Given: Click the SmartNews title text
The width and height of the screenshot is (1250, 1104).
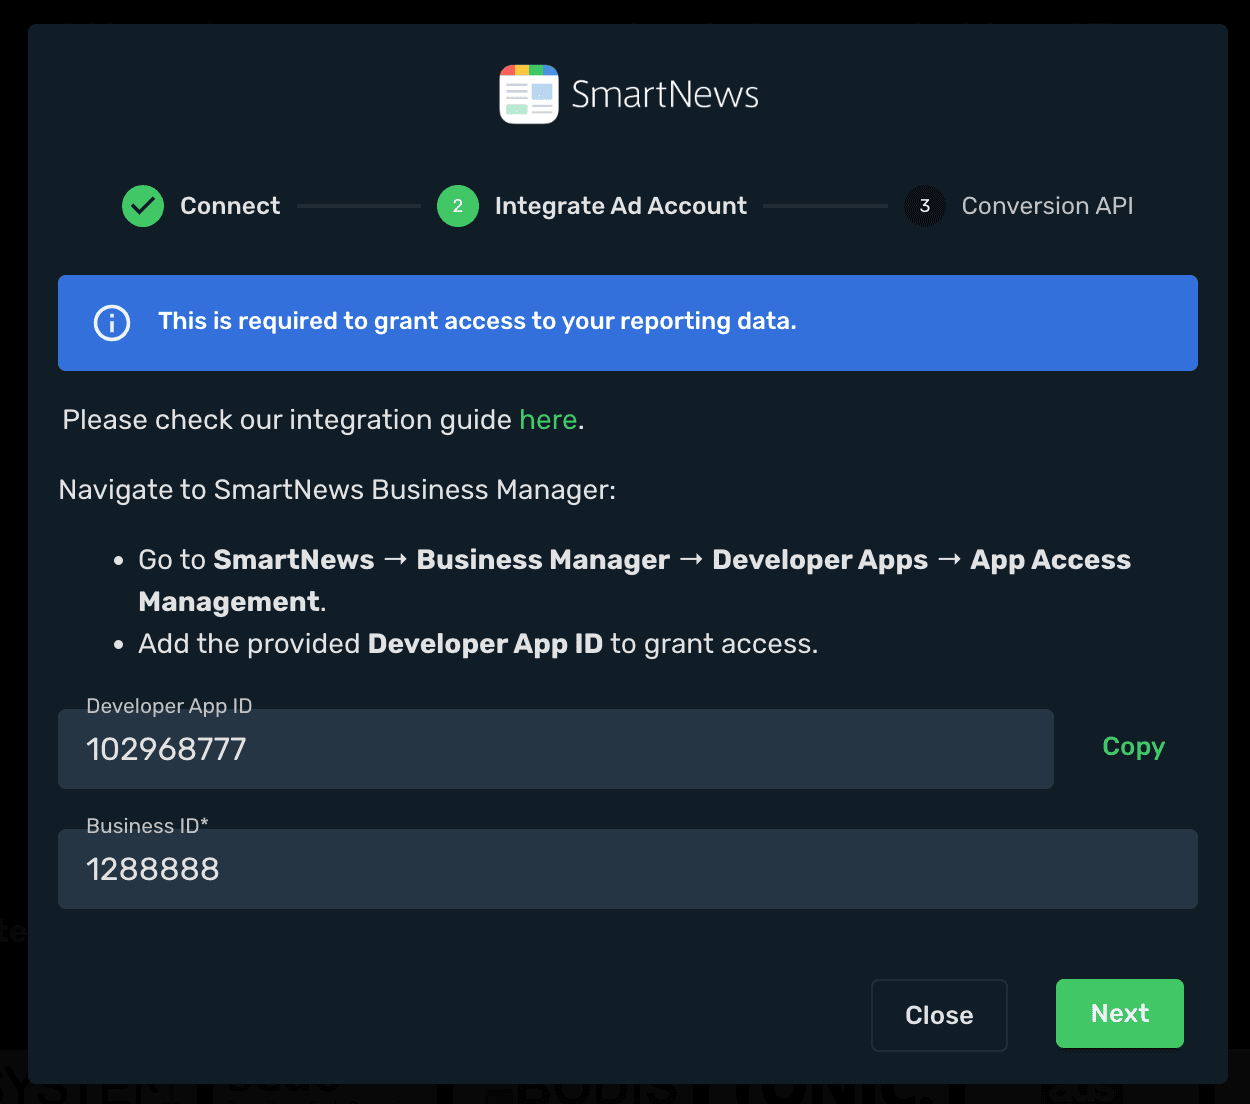Looking at the screenshot, I should (665, 95).
